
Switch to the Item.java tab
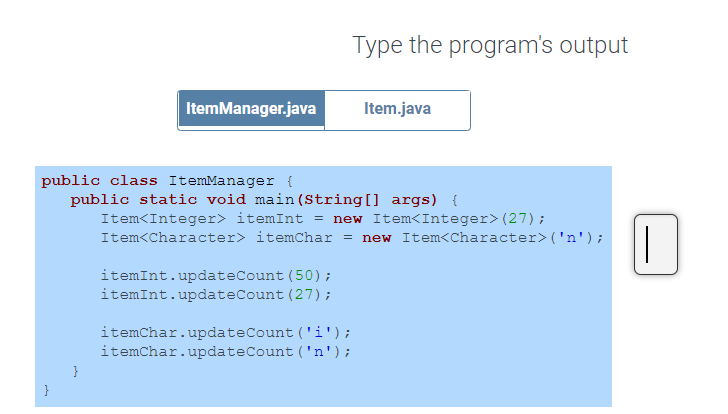pyautogui.click(x=397, y=110)
